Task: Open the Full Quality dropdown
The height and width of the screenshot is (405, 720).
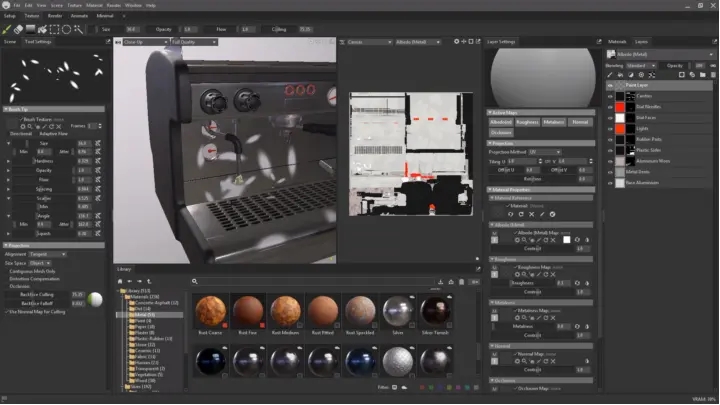Action: tap(194, 42)
